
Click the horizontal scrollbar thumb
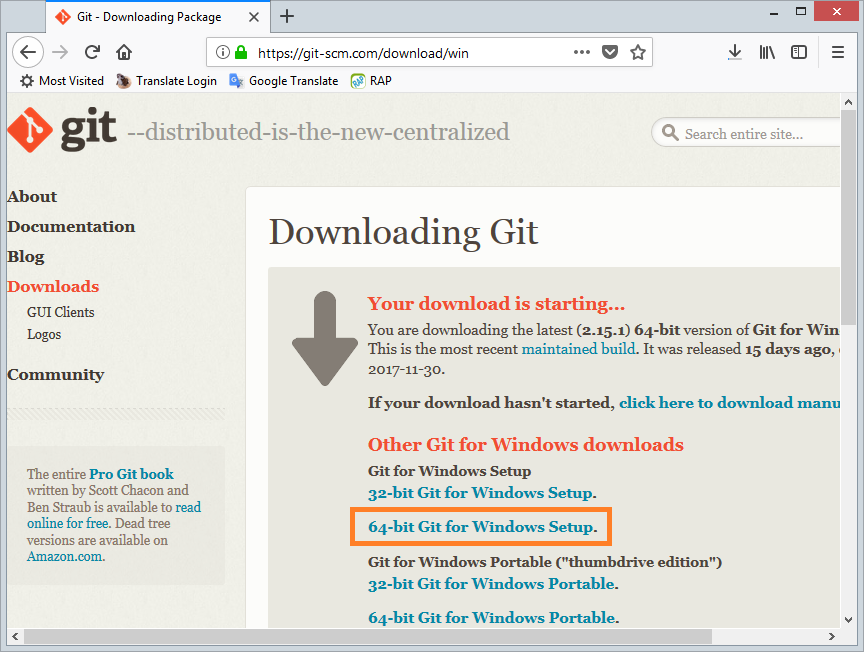(368, 637)
